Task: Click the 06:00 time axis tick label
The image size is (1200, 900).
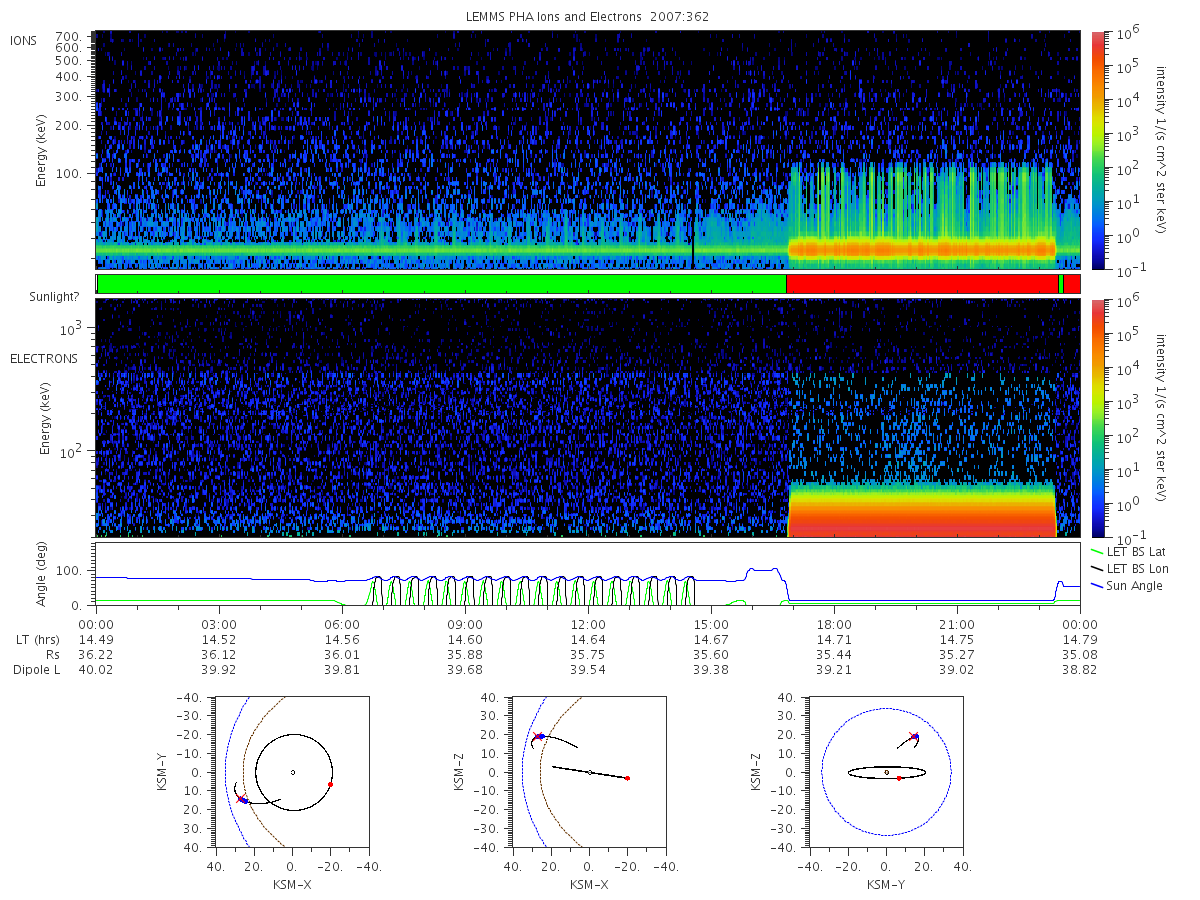Action: (x=342, y=623)
